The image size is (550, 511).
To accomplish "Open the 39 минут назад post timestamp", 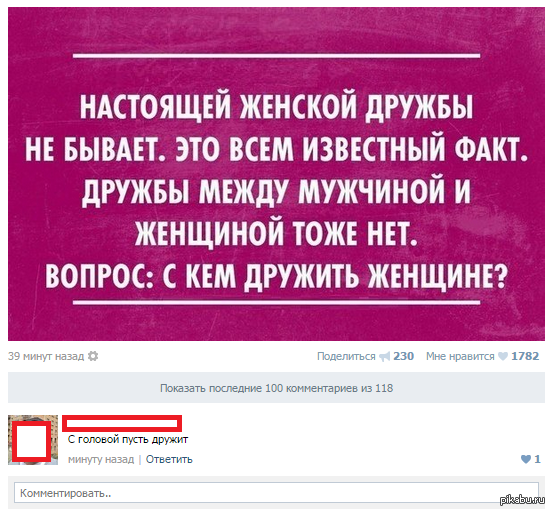I will click(x=46, y=356).
